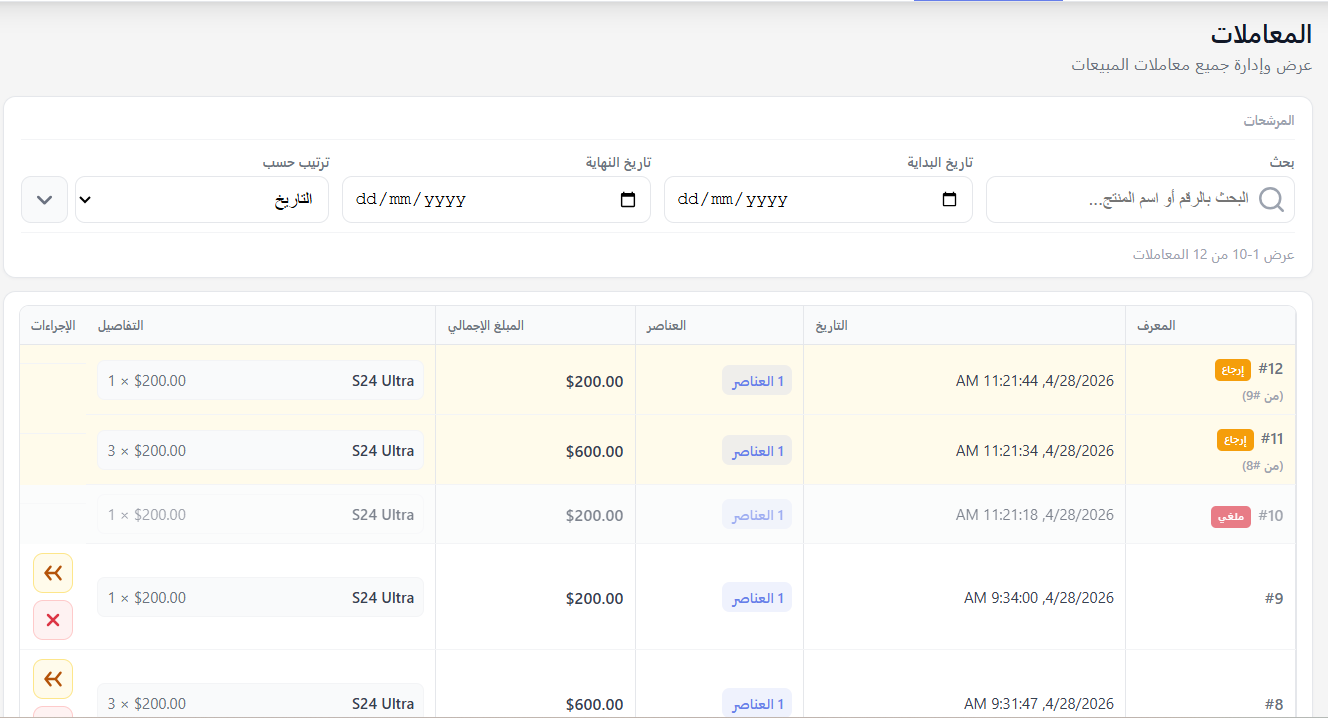Click date 11:21:44 AM of transaction #12

click(1035, 380)
